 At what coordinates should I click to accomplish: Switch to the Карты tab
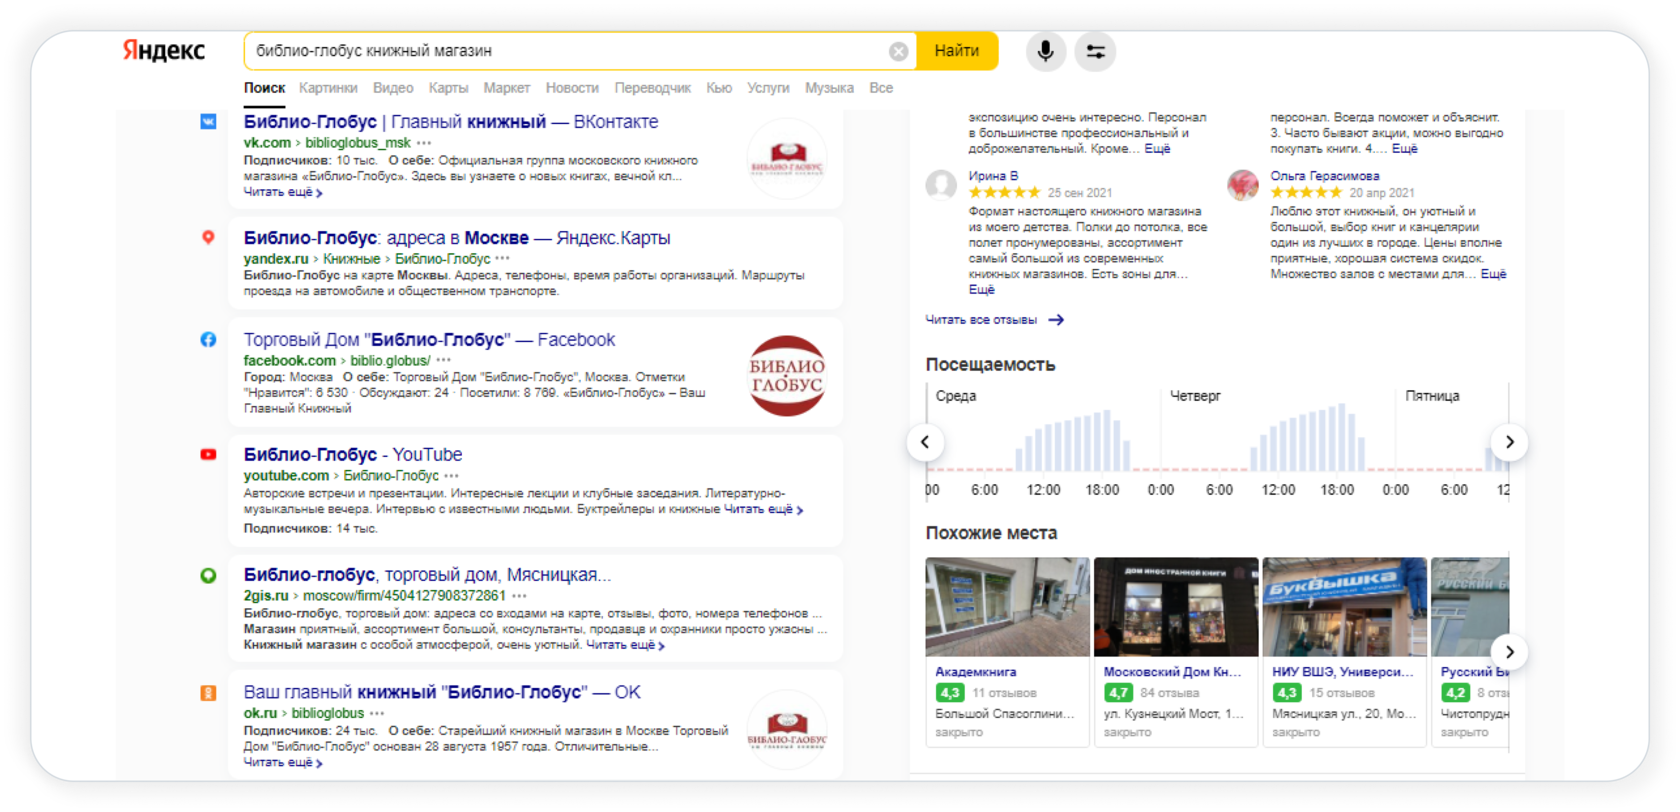coord(448,88)
